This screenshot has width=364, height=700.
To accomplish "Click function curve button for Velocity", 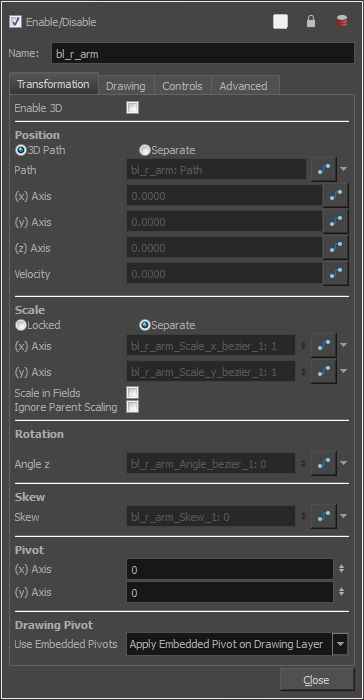I will [335, 273].
